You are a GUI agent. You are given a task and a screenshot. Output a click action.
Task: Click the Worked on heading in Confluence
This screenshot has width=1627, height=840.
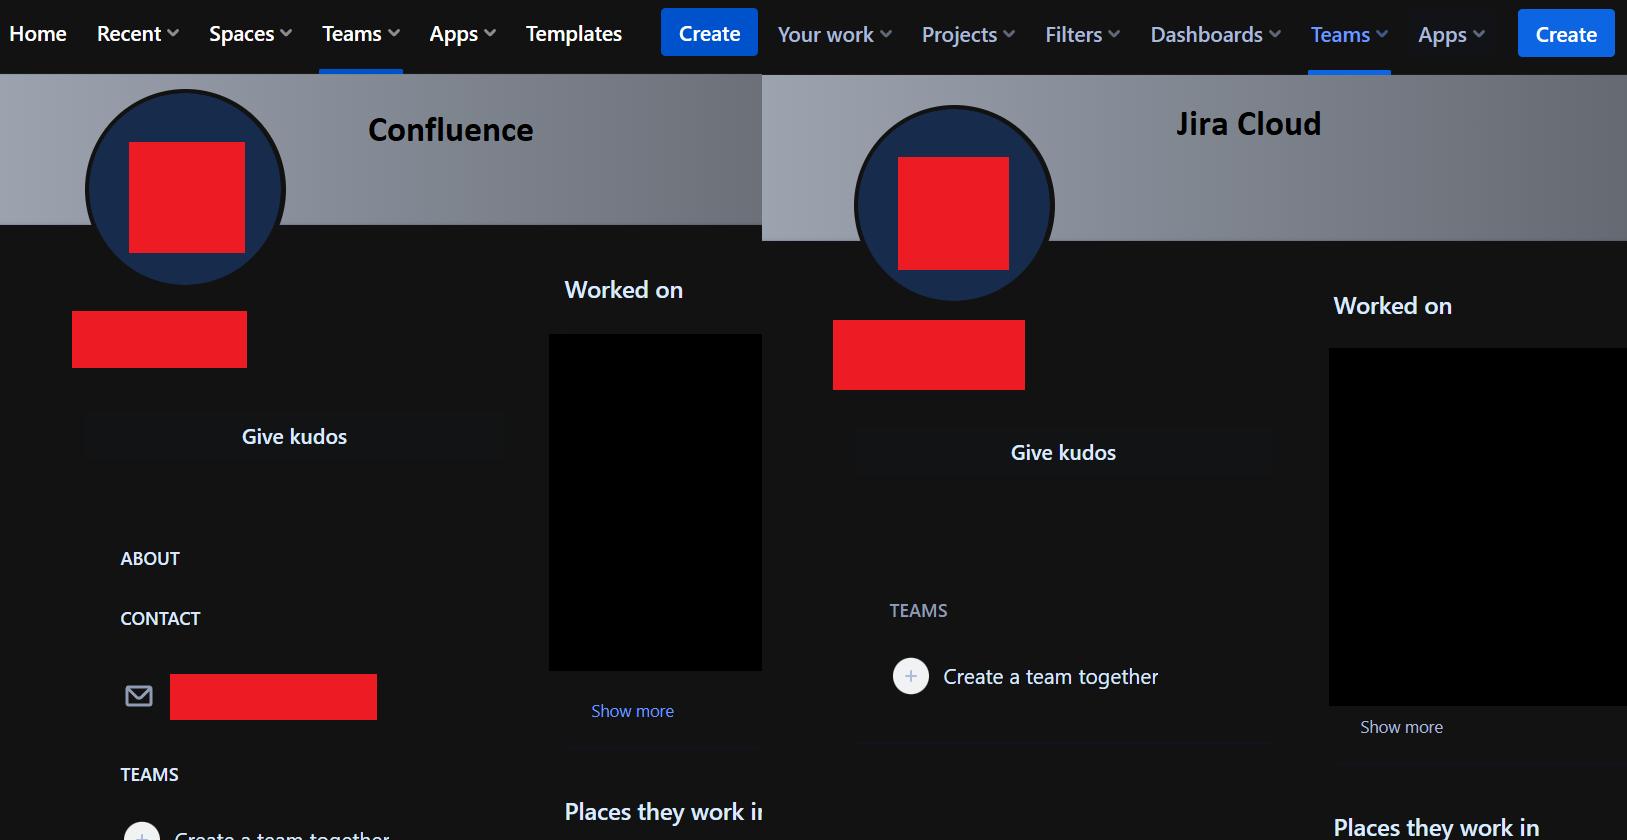point(624,290)
